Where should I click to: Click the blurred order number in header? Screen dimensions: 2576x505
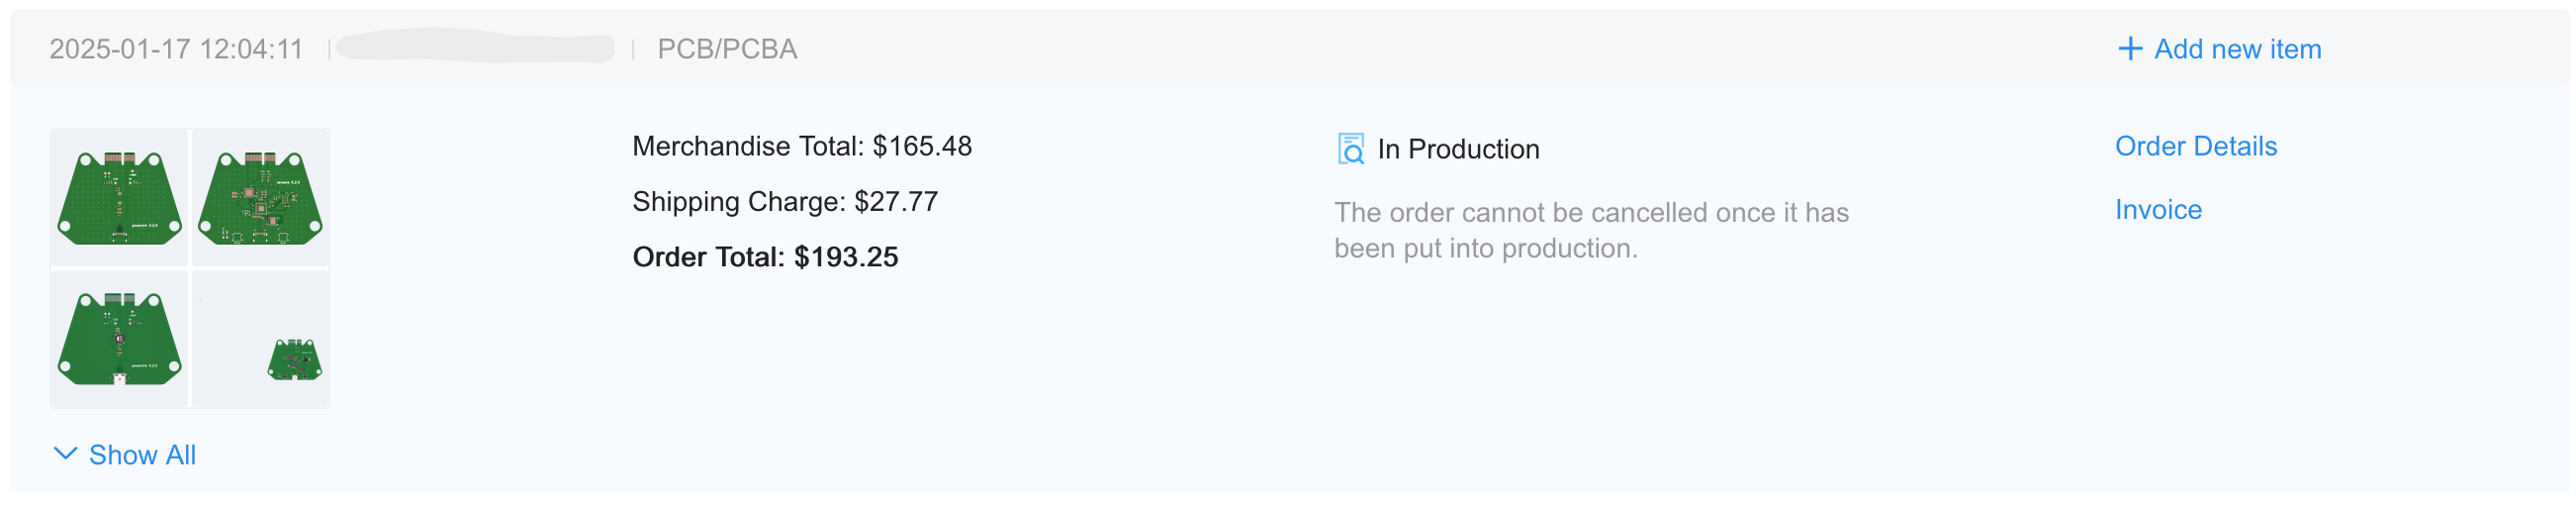point(475,47)
